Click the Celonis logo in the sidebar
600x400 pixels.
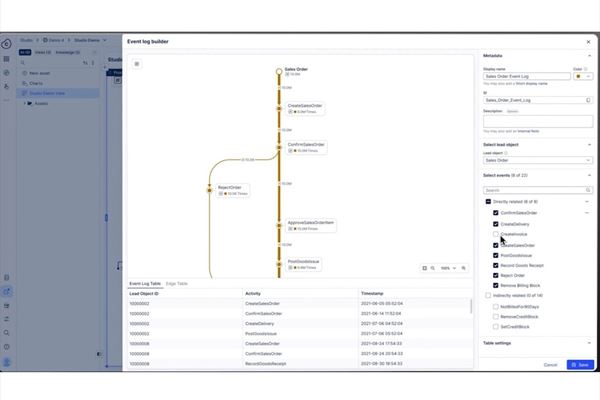[x=7, y=42]
